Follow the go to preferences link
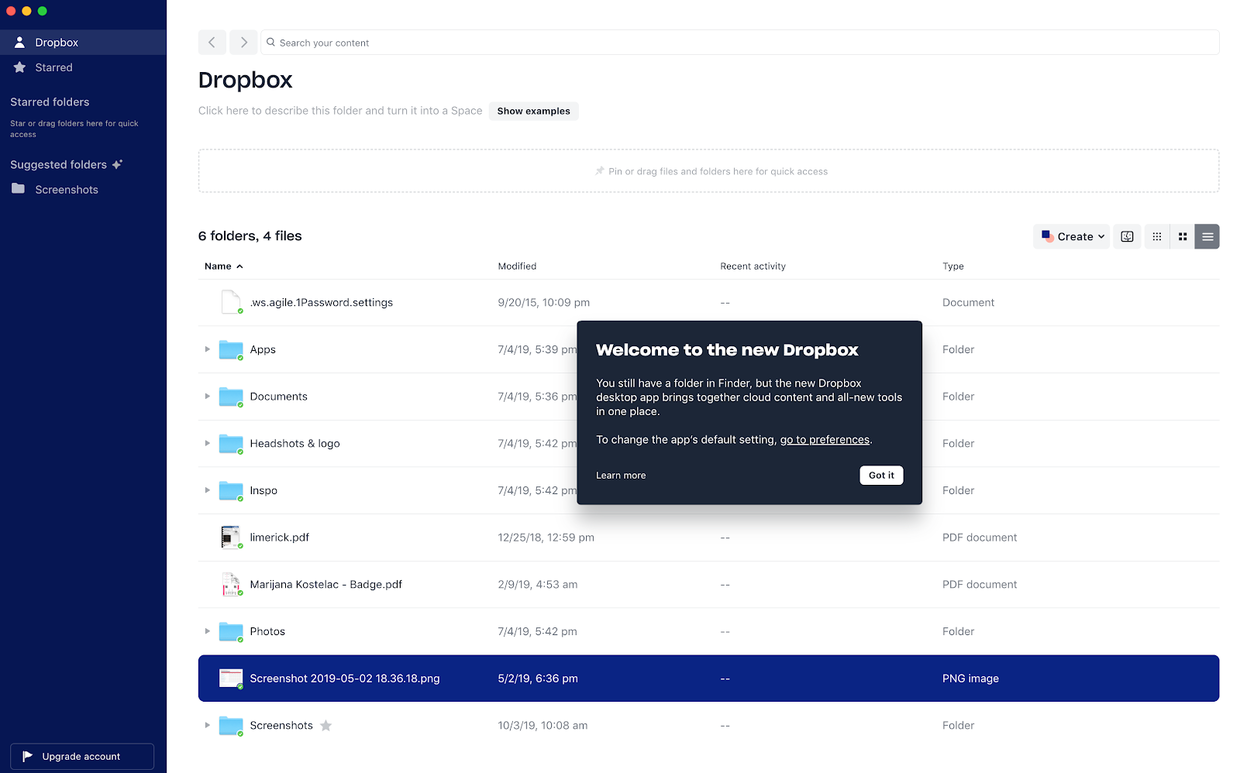The width and height of the screenshot is (1240, 773). (824, 440)
